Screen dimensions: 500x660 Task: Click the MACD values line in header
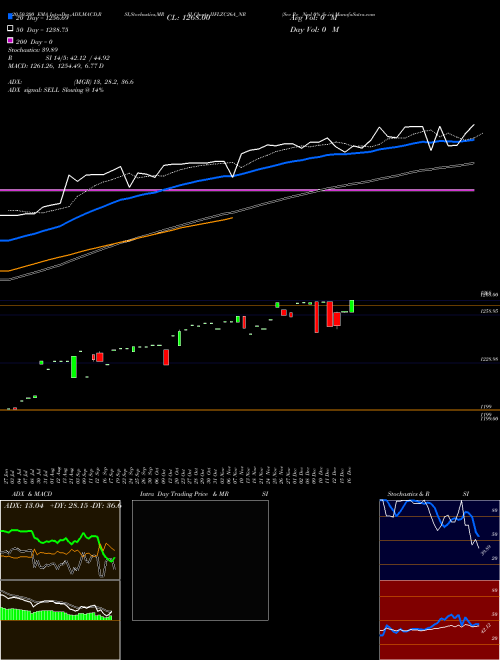click(56, 66)
